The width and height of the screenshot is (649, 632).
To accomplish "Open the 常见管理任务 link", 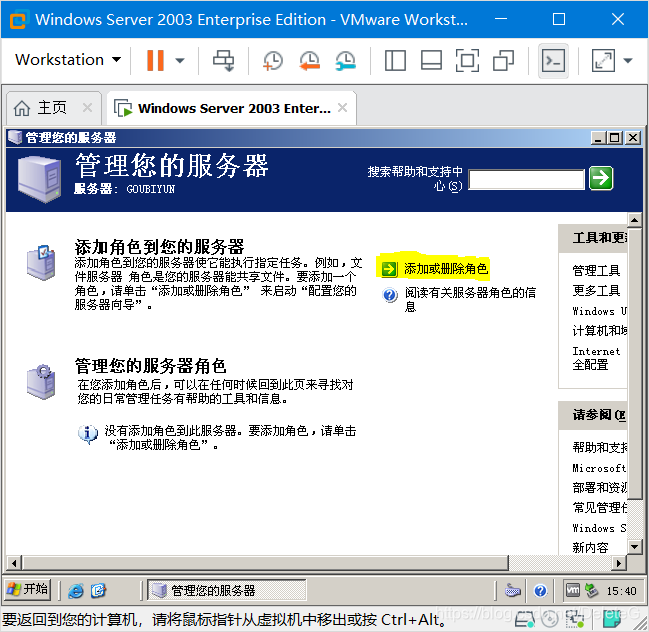I will (x=599, y=507).
